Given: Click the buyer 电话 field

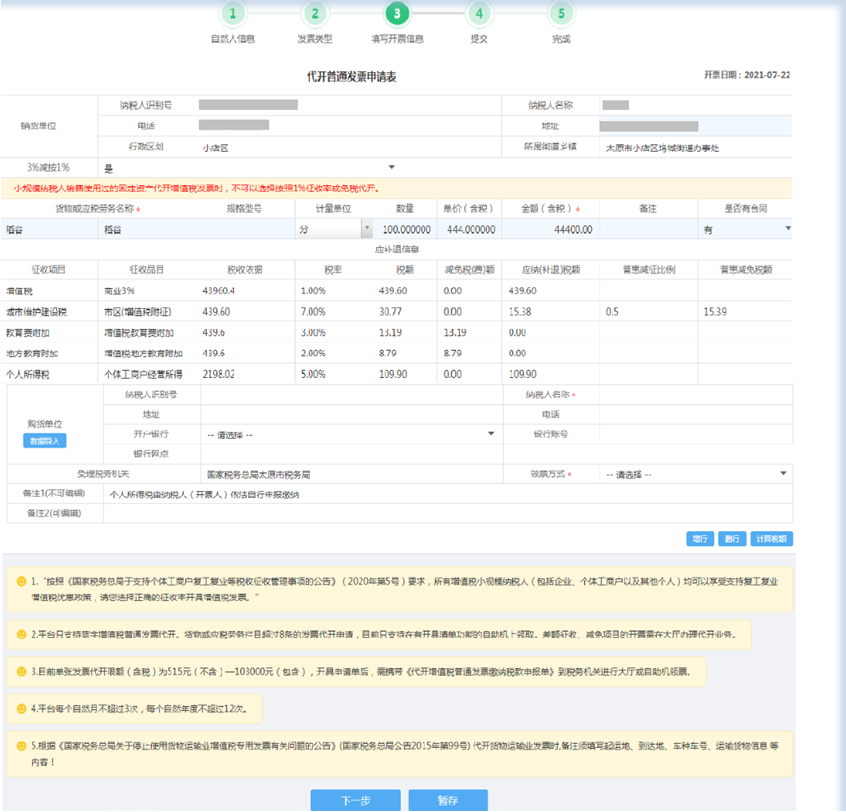Looking at the screenshot, I should (695, 414).
